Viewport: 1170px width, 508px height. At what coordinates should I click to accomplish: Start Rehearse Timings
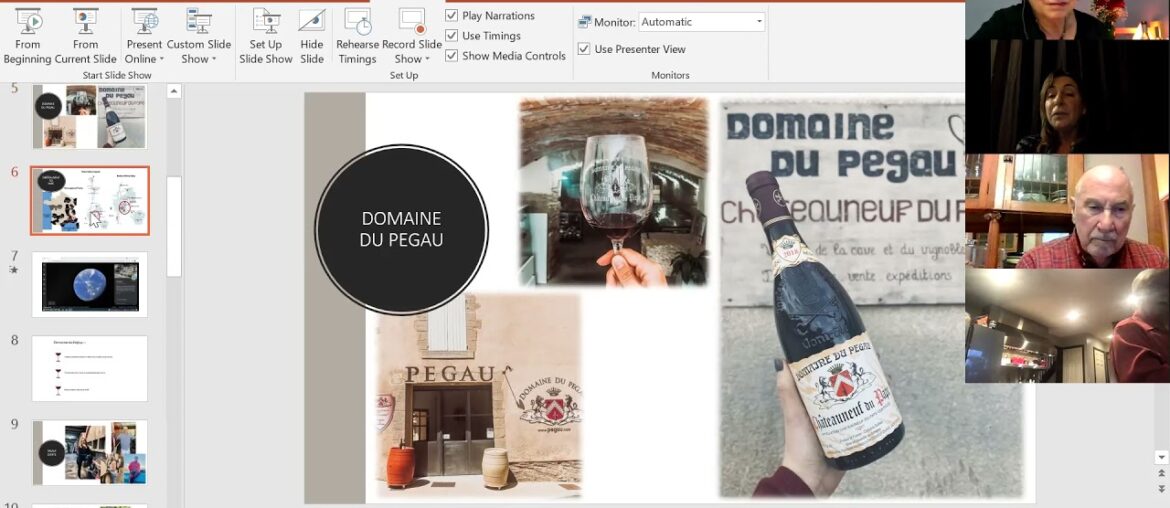[357, 36]
